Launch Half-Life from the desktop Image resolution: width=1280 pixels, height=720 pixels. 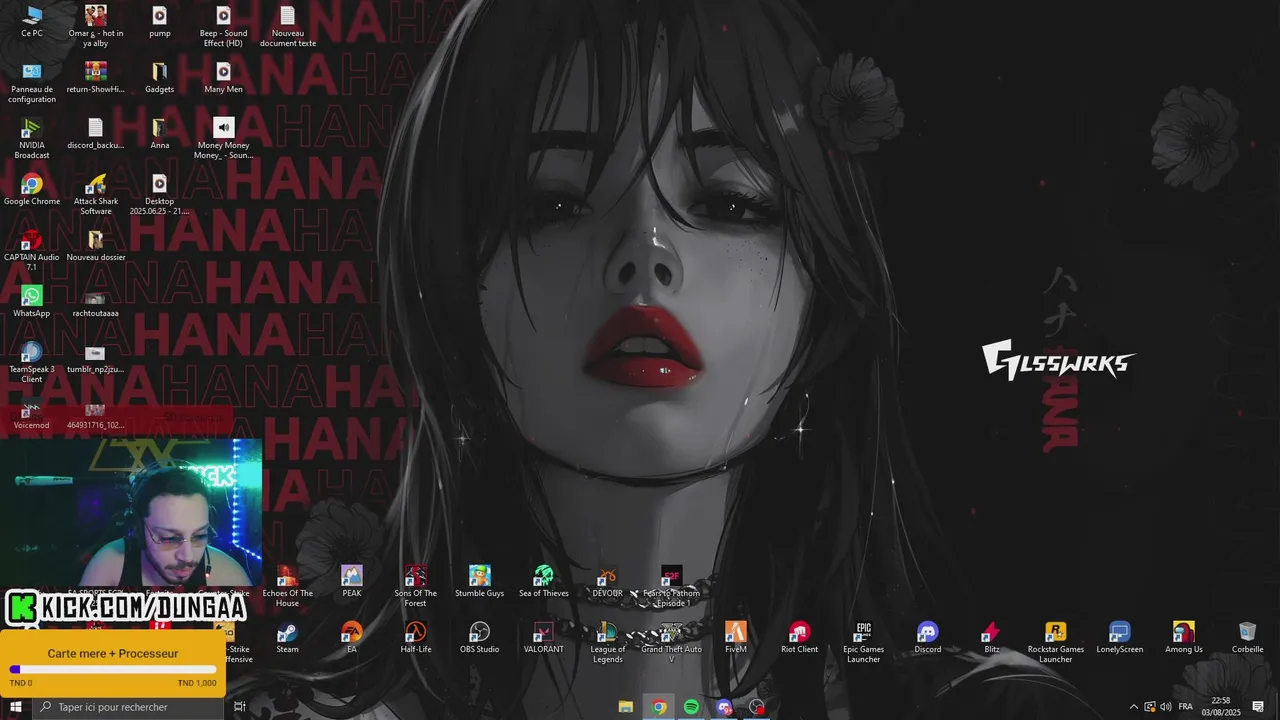tap(416, 638)
